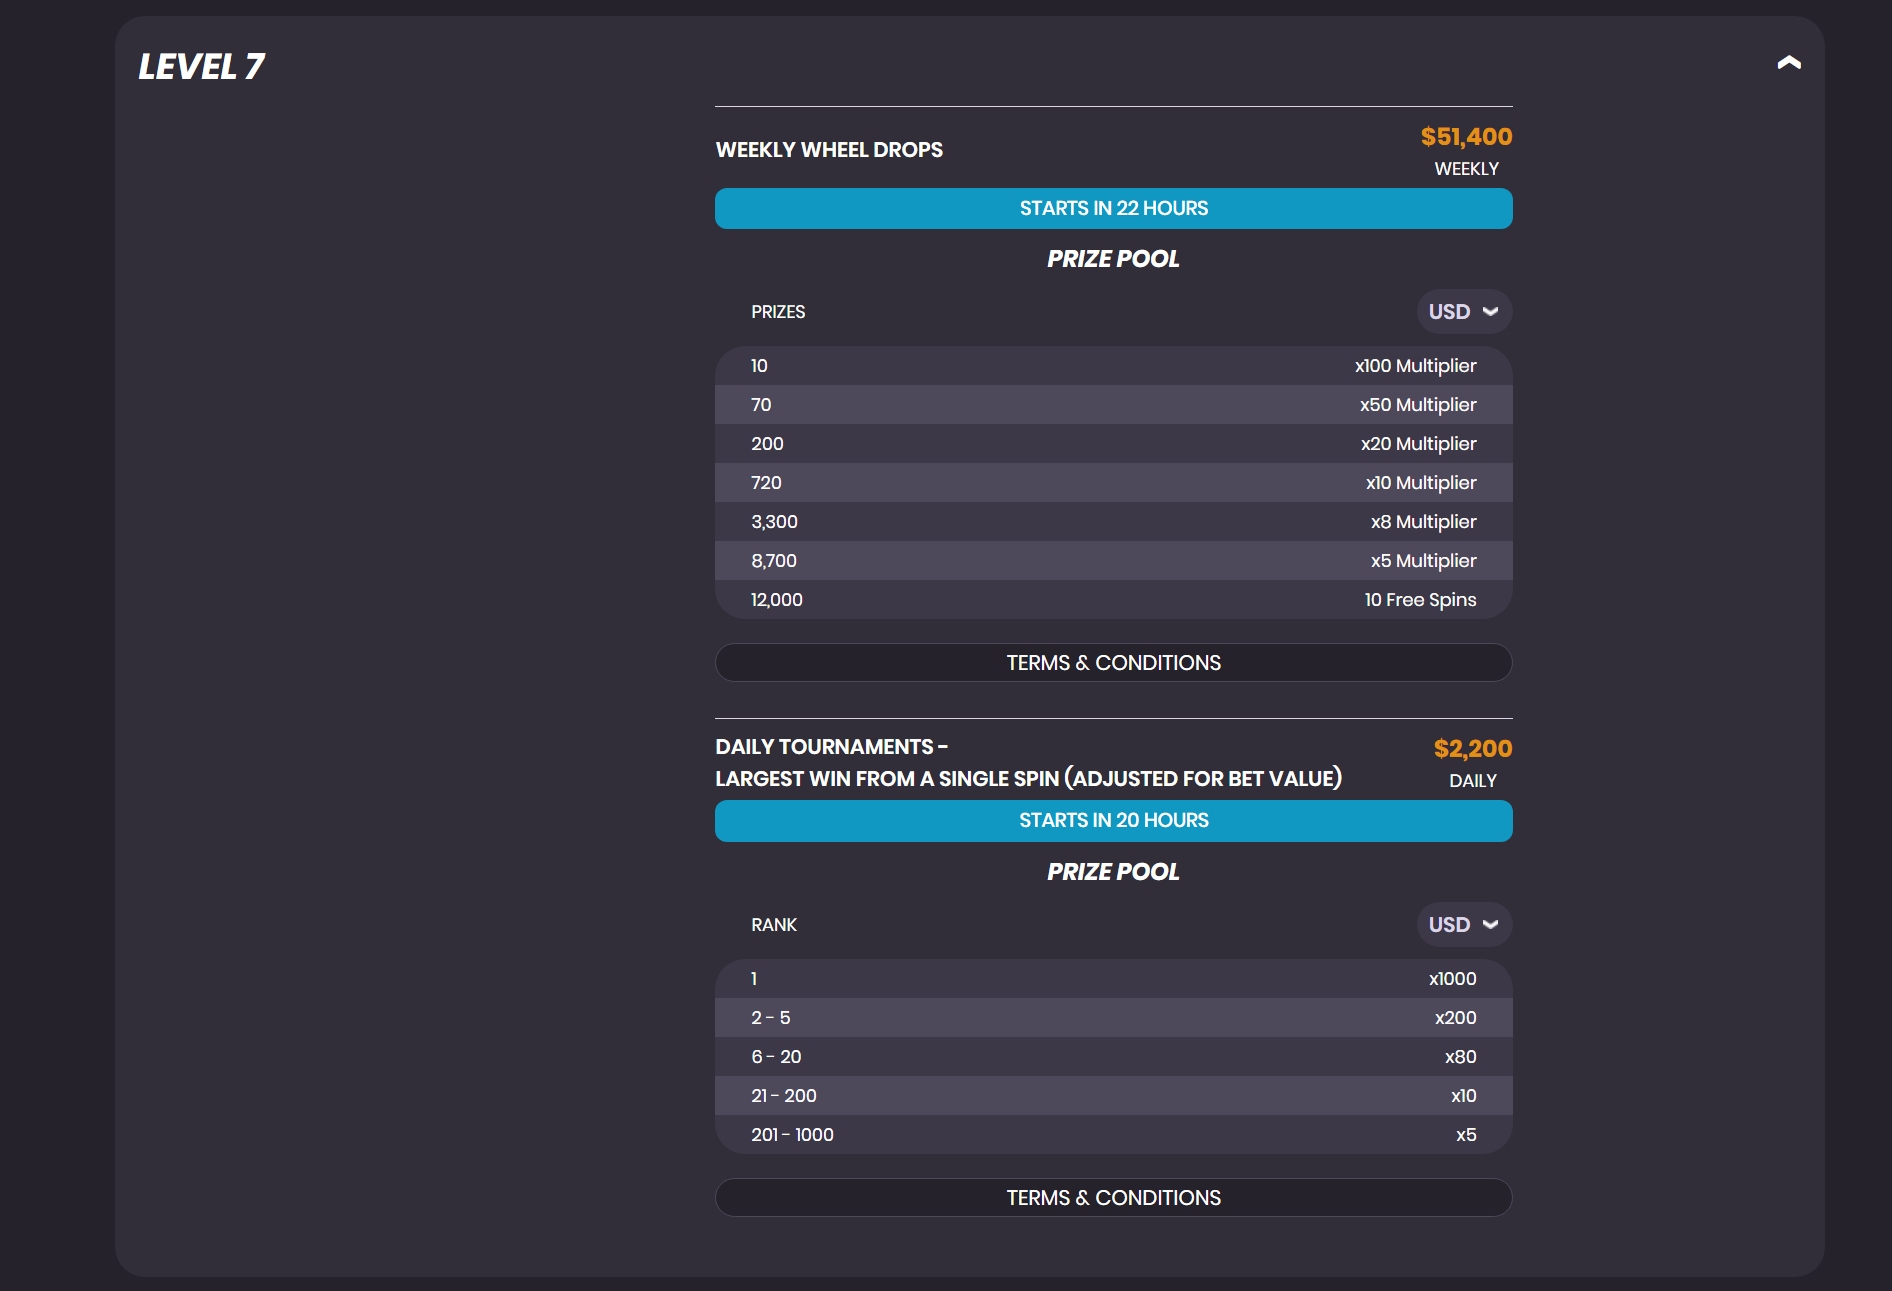This screenshot has height=1291, width=1892.
Task: Click the $51,400 weekly prize amount
Action: (x=1465, y=137)
